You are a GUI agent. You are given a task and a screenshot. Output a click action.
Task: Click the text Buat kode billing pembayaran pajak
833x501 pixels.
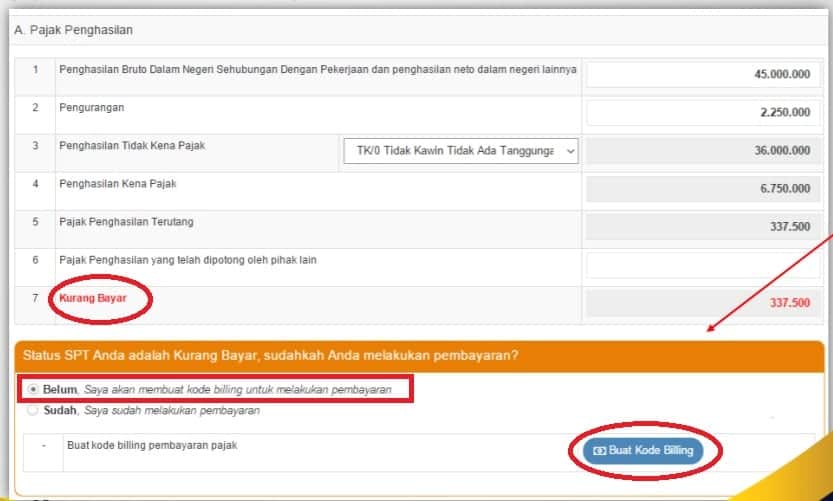152,446
